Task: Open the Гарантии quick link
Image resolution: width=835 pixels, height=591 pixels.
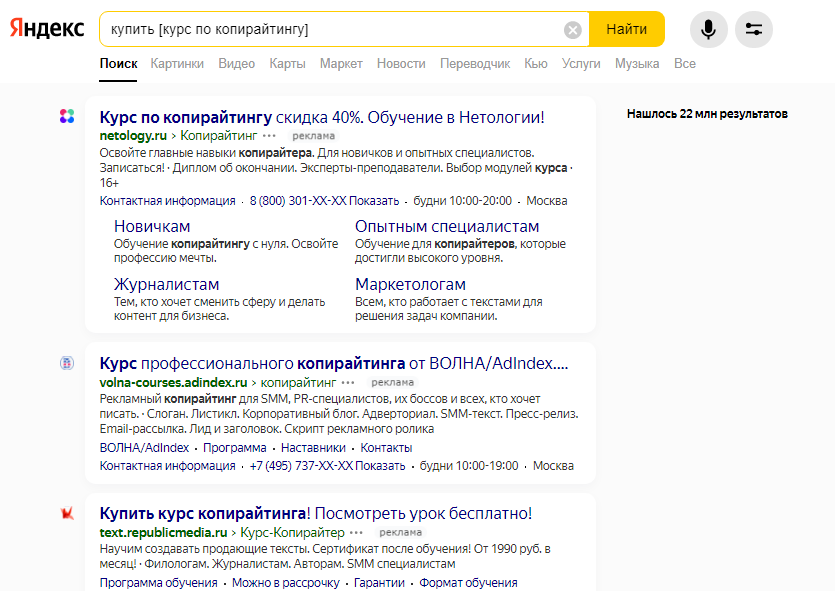Action: click(379, 583)
